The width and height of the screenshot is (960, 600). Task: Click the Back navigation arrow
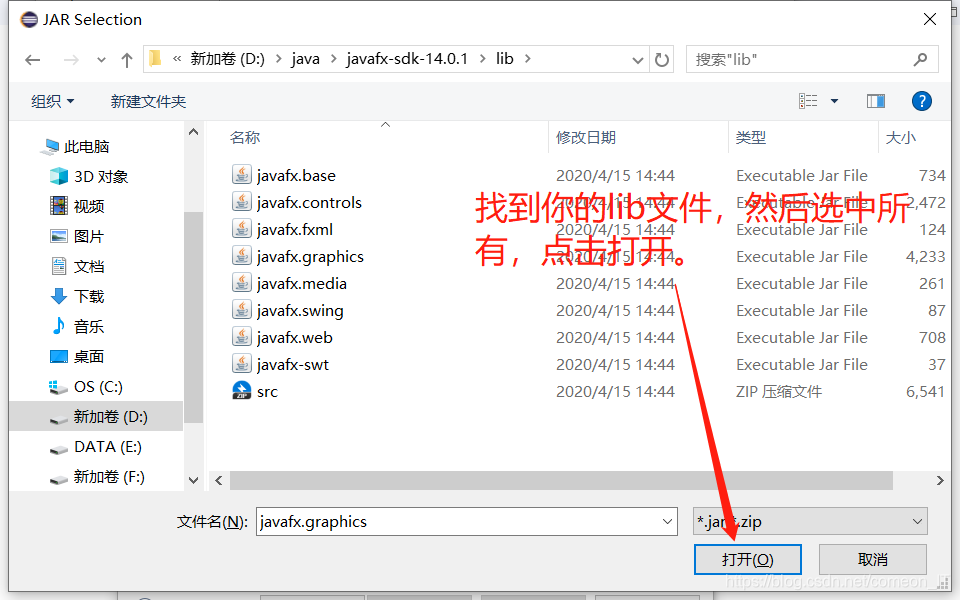click(32, 59)
